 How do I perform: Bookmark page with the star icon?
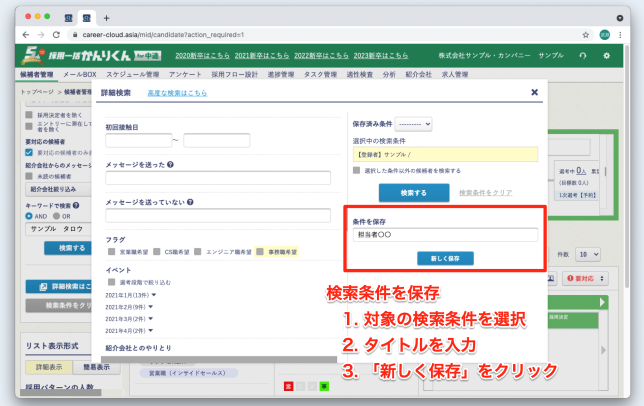(584, 34)
